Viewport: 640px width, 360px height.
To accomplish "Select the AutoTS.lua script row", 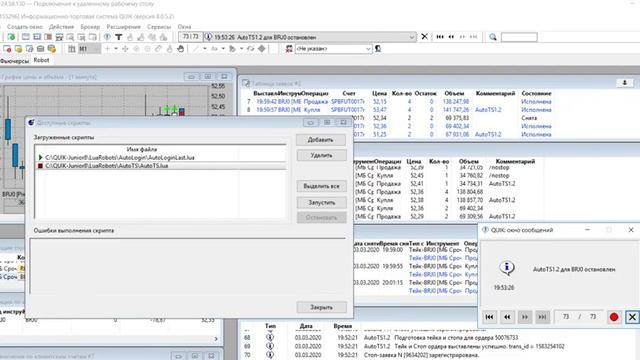I will pyautogui.click(x=161, y=166).
